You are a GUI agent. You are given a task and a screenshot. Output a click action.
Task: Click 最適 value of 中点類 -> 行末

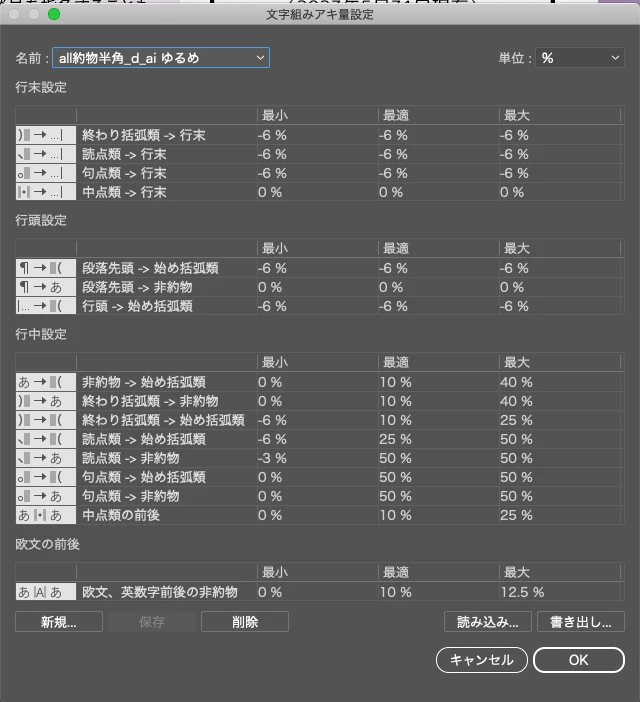391,193
